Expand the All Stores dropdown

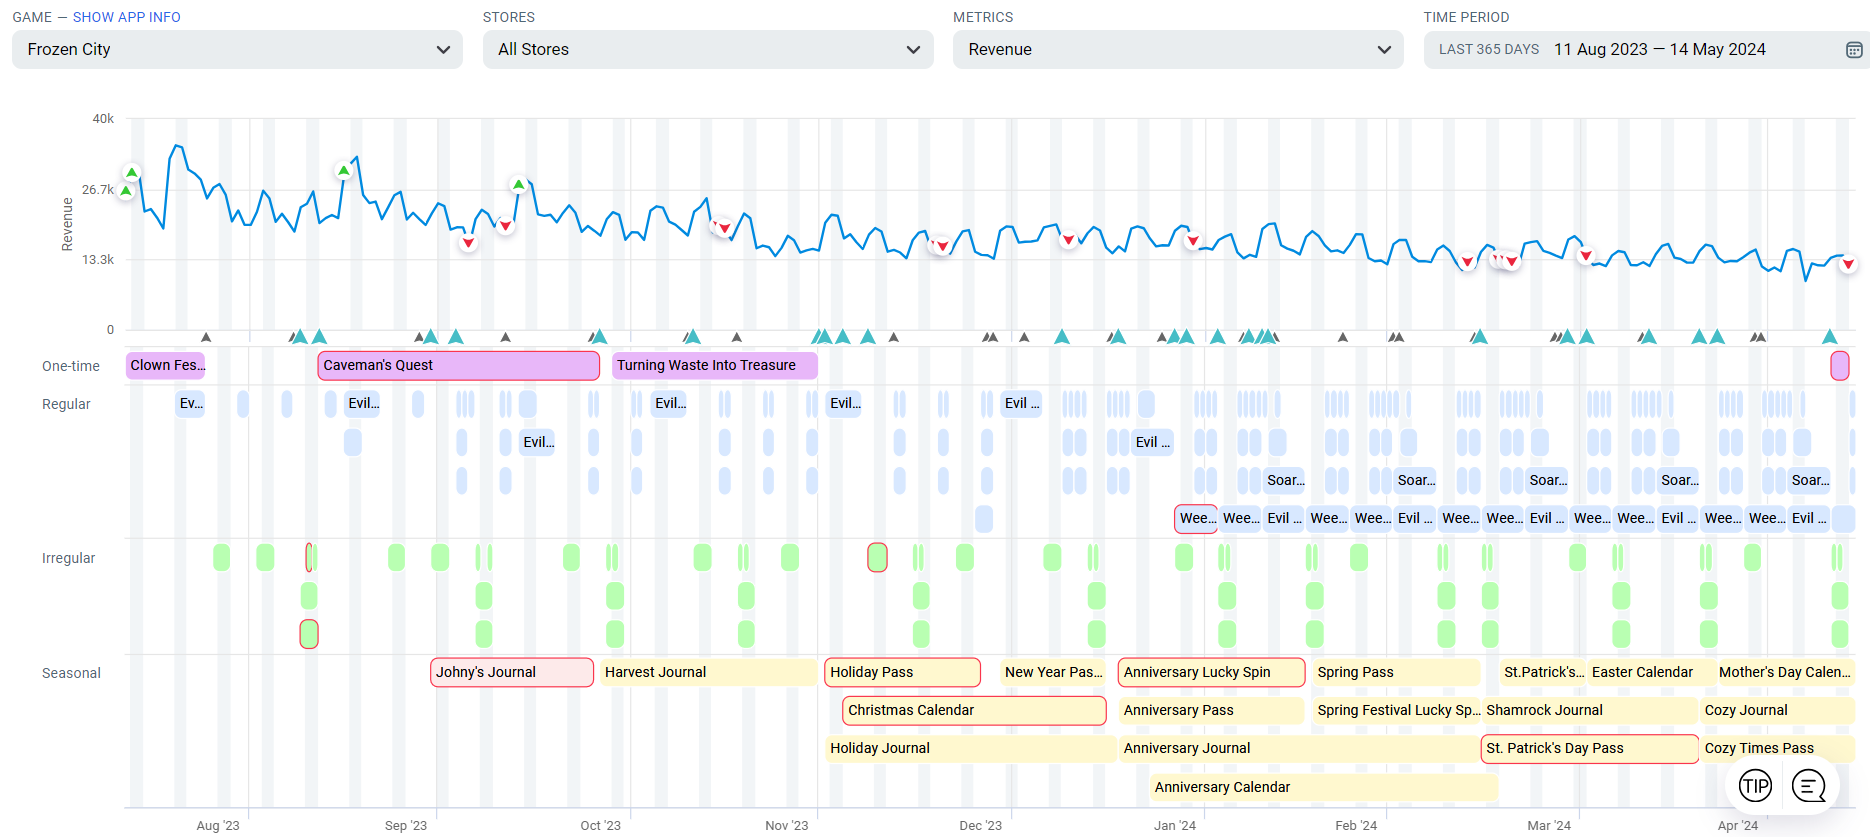708,49
